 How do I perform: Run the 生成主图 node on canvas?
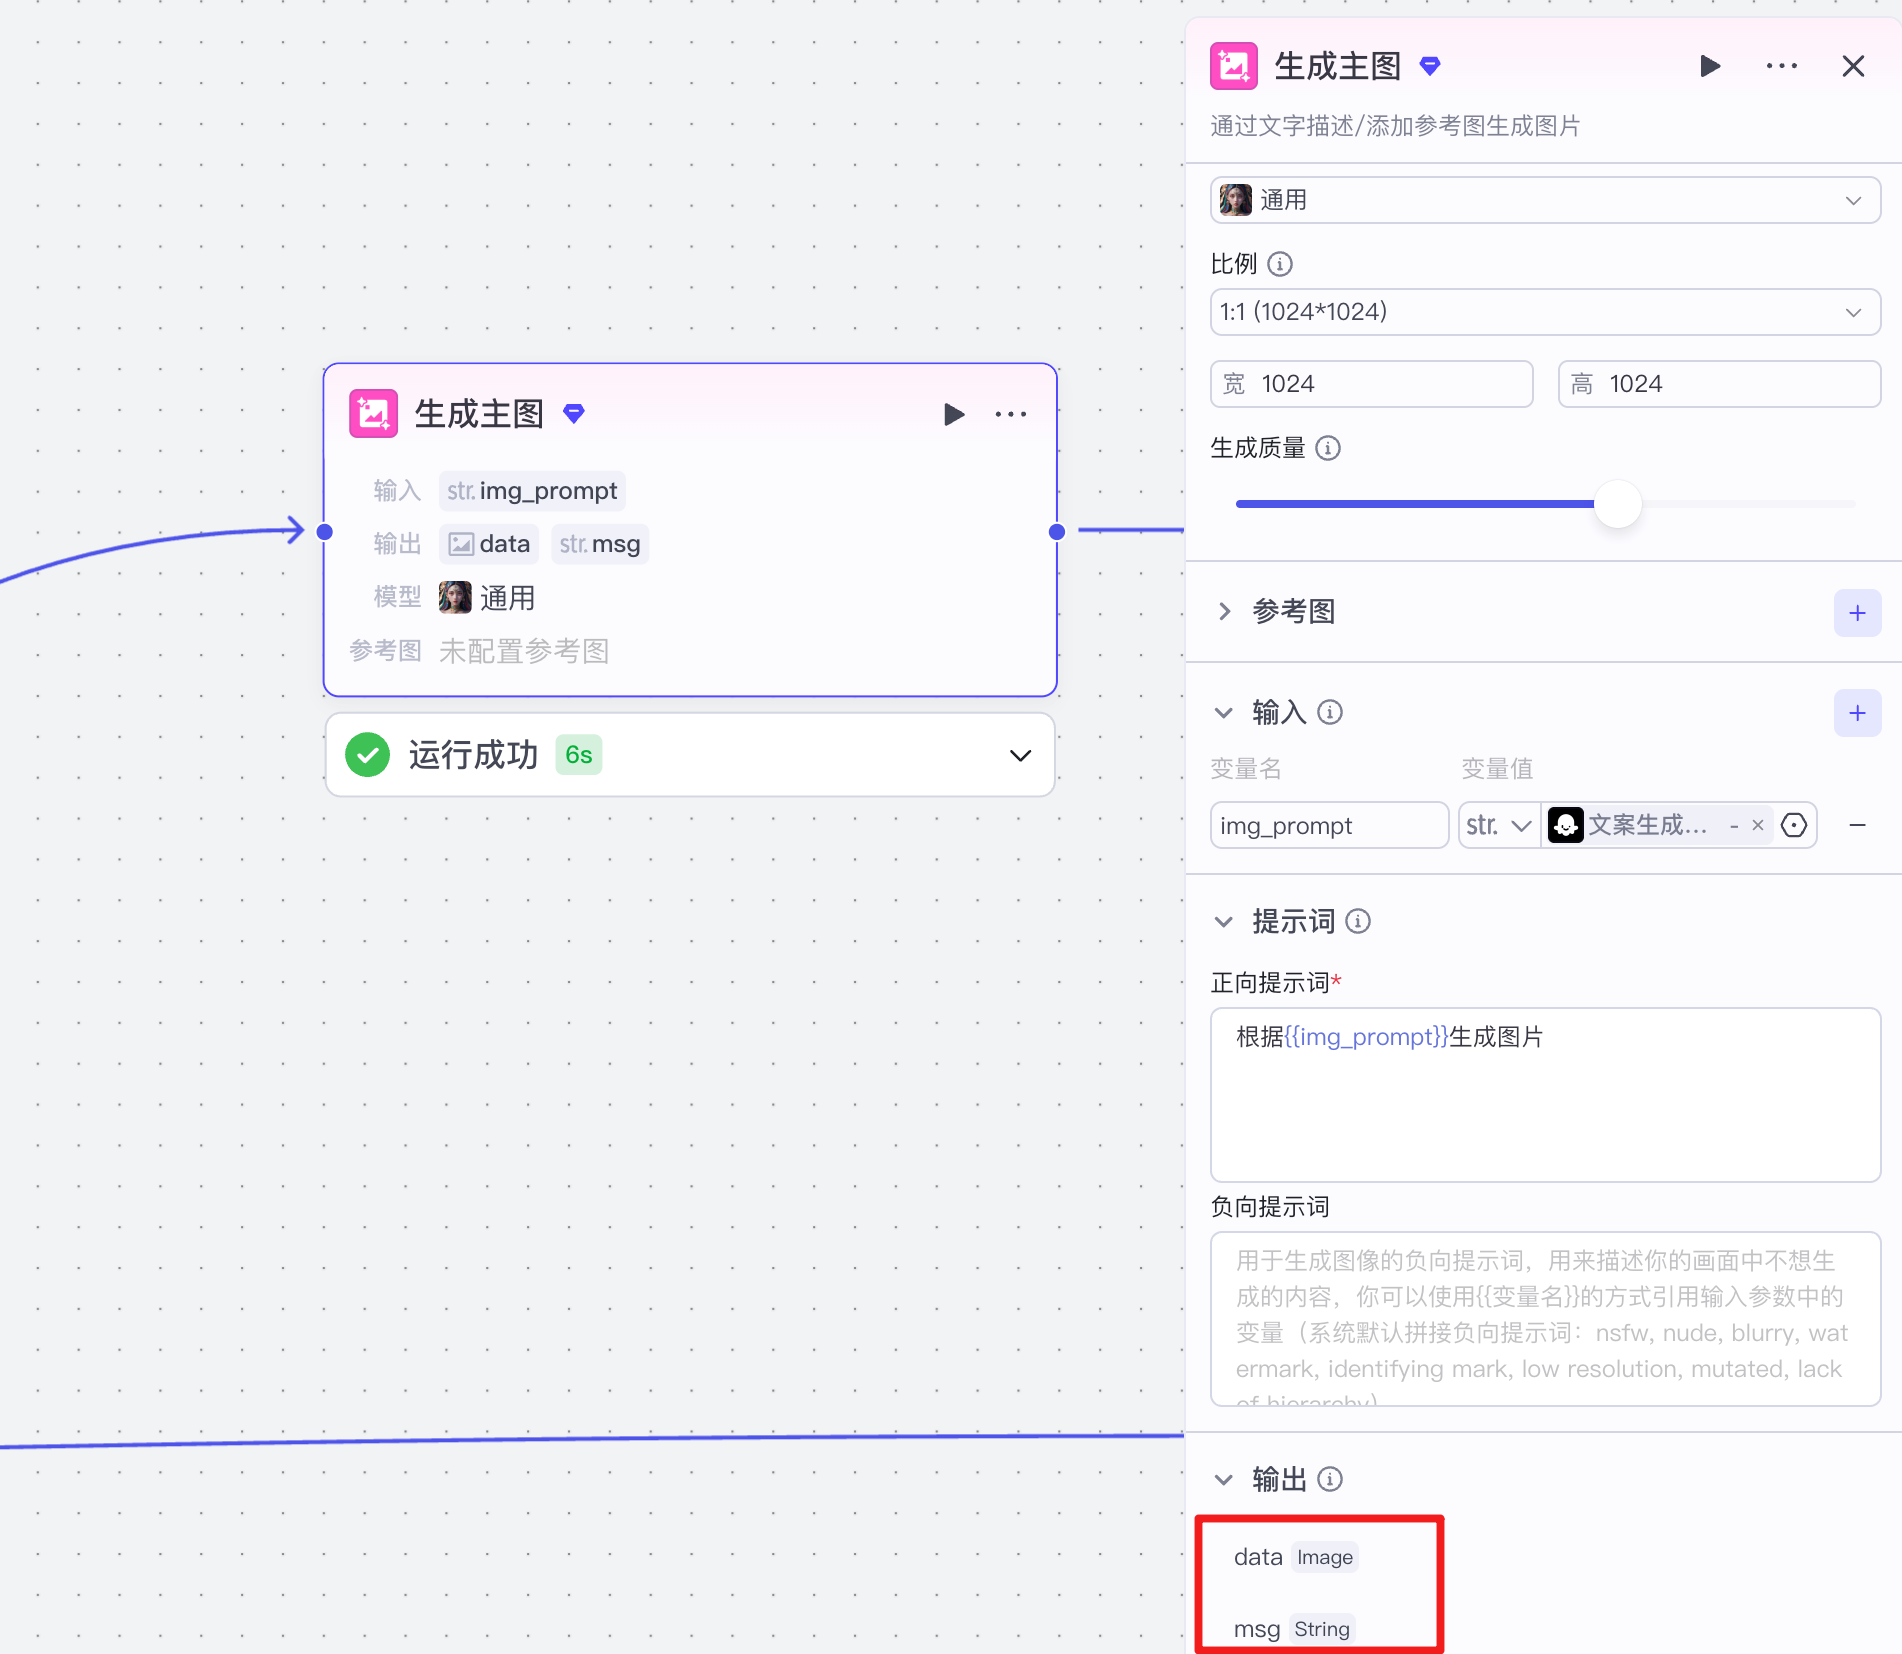954,414
